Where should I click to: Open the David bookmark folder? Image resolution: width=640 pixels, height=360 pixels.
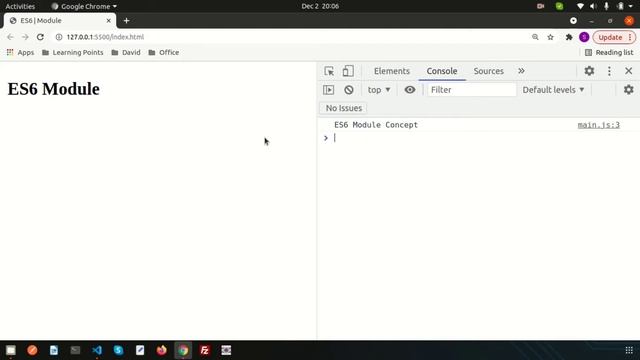tap(126, 53)
